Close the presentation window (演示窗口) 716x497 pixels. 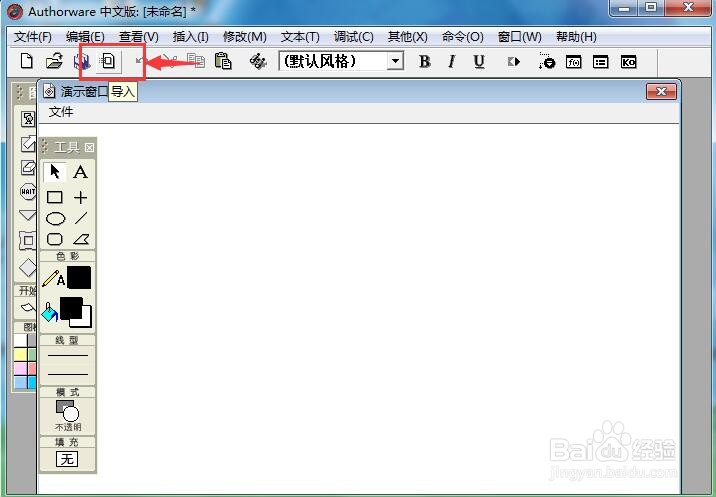(661, 91)
